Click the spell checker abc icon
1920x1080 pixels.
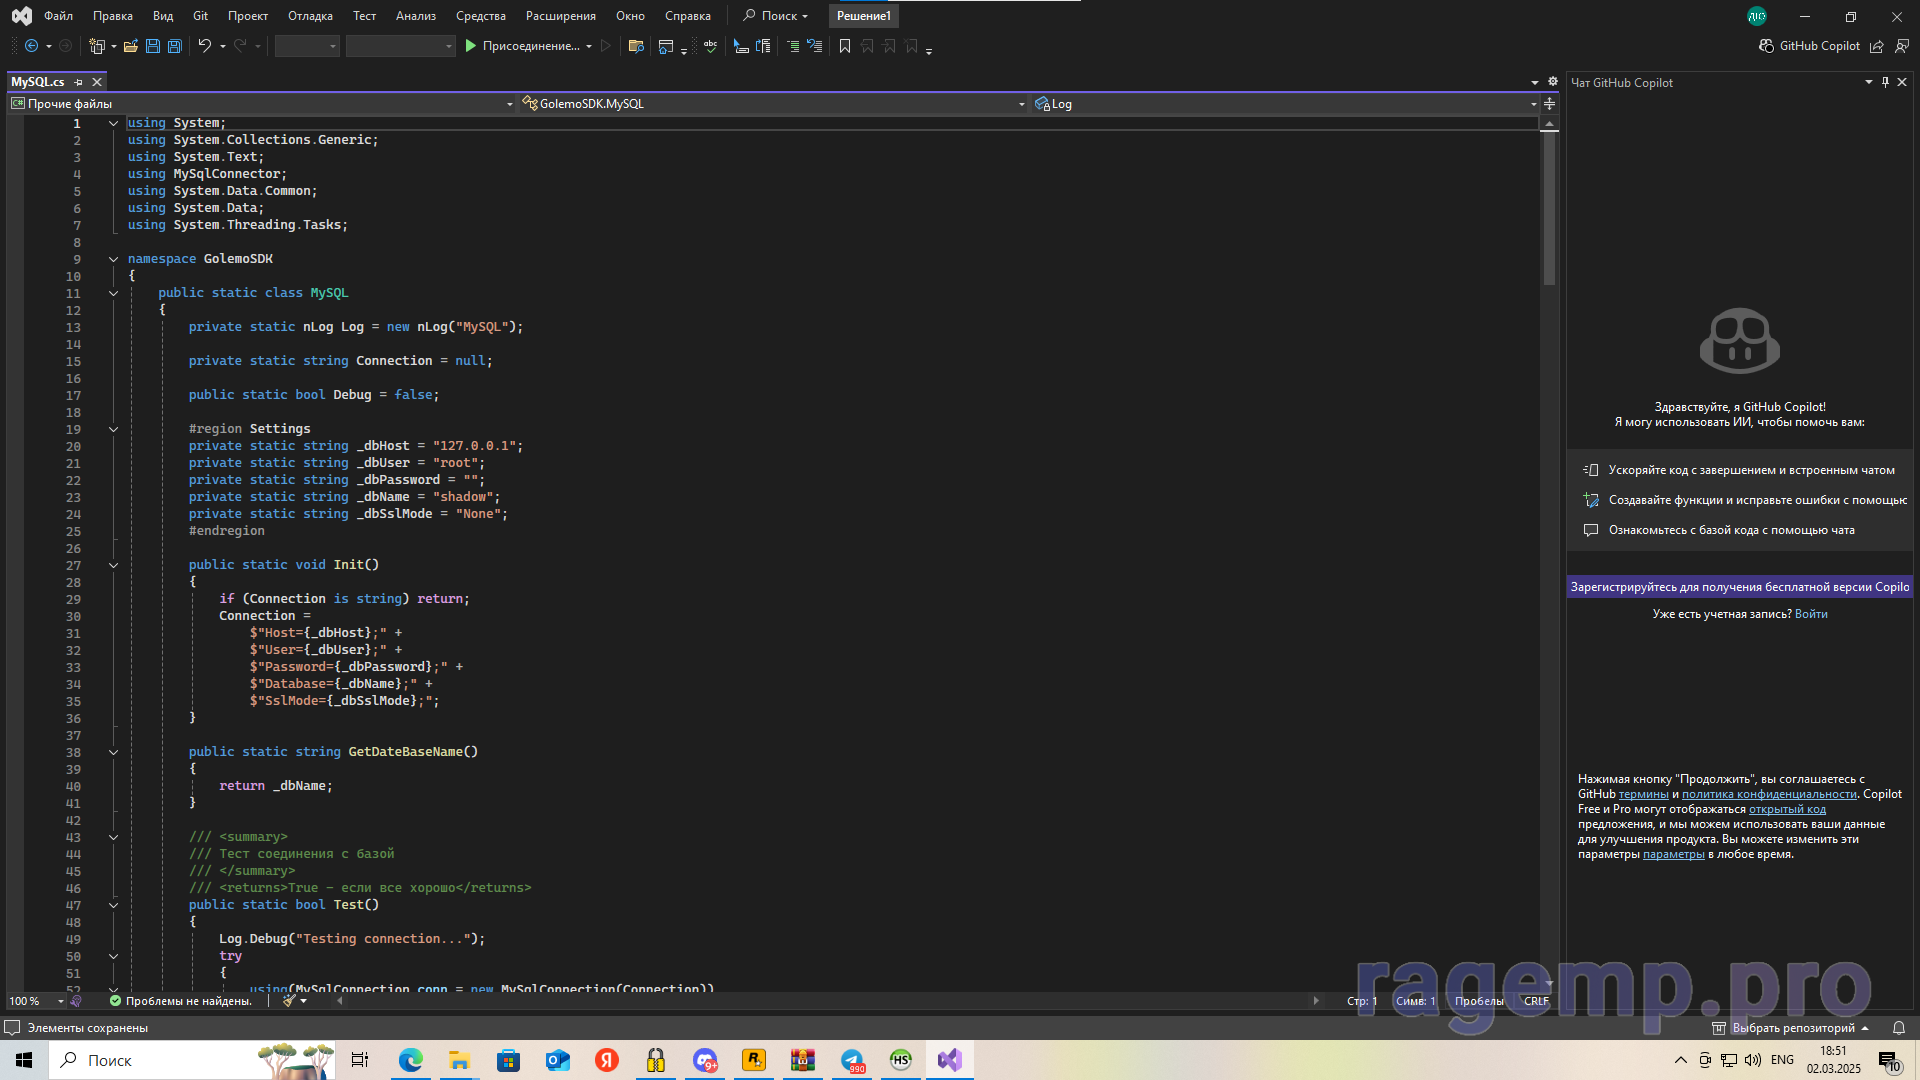click(x=711, y=46)
